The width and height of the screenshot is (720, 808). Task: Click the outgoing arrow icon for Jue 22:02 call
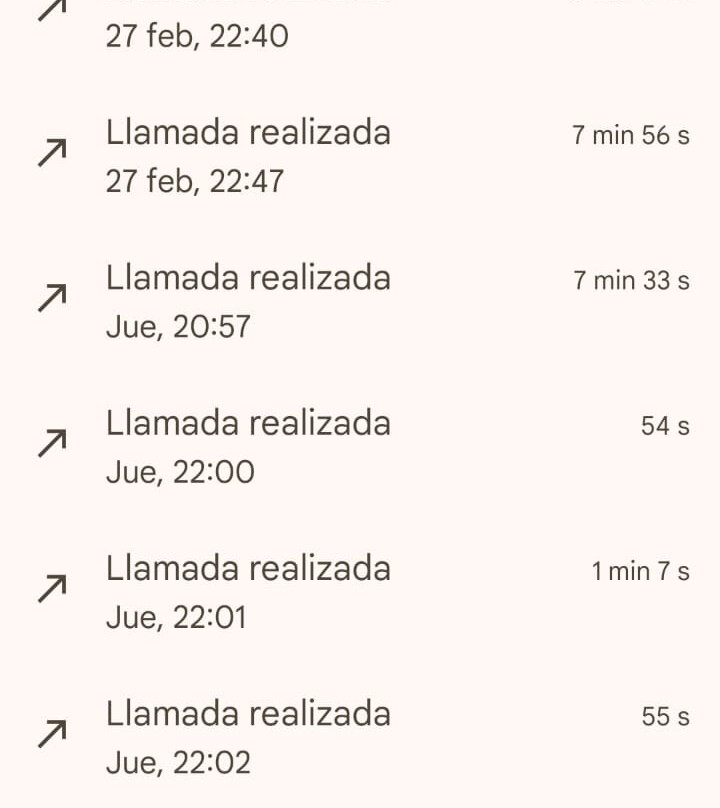click(52, 734)
